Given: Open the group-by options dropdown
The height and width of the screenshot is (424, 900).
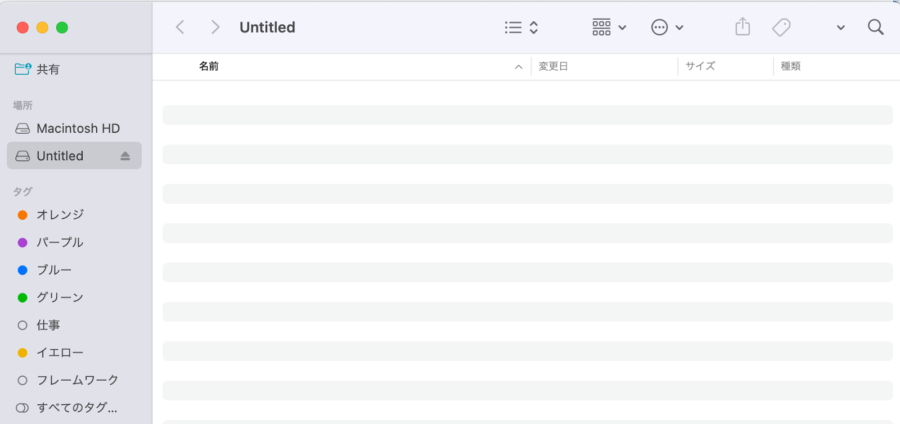Looking at the screenshot, I should click(609, 27).
